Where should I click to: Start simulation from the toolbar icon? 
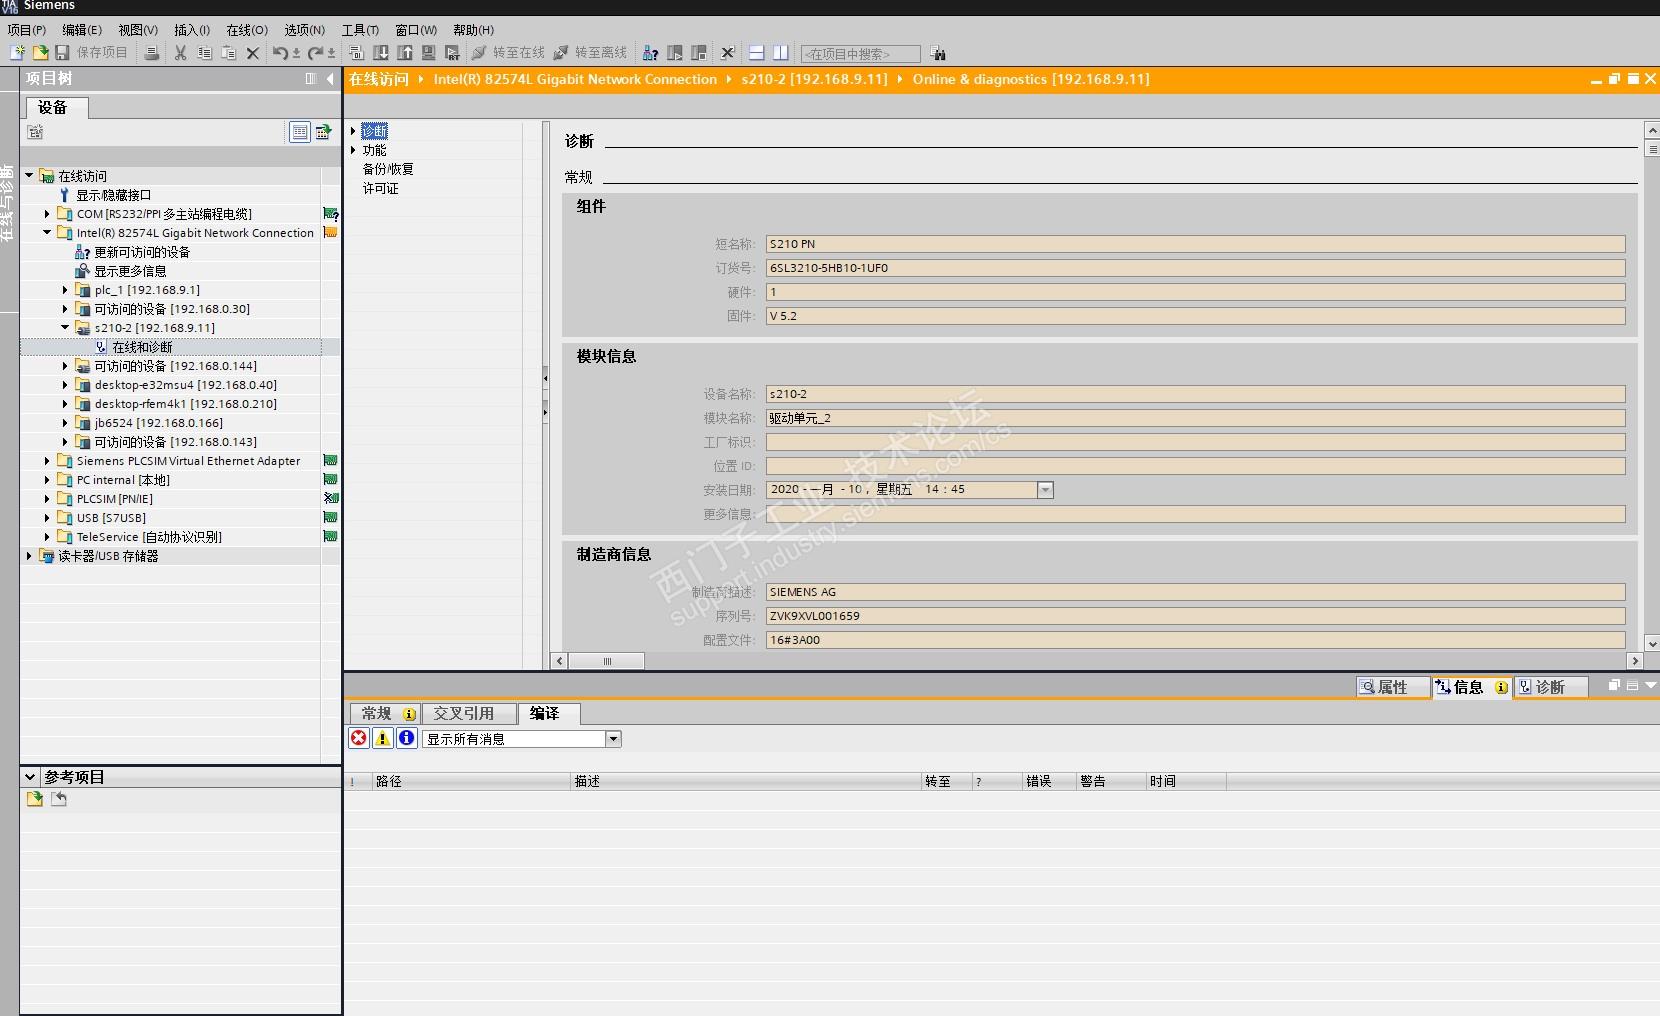click(429, 53)
